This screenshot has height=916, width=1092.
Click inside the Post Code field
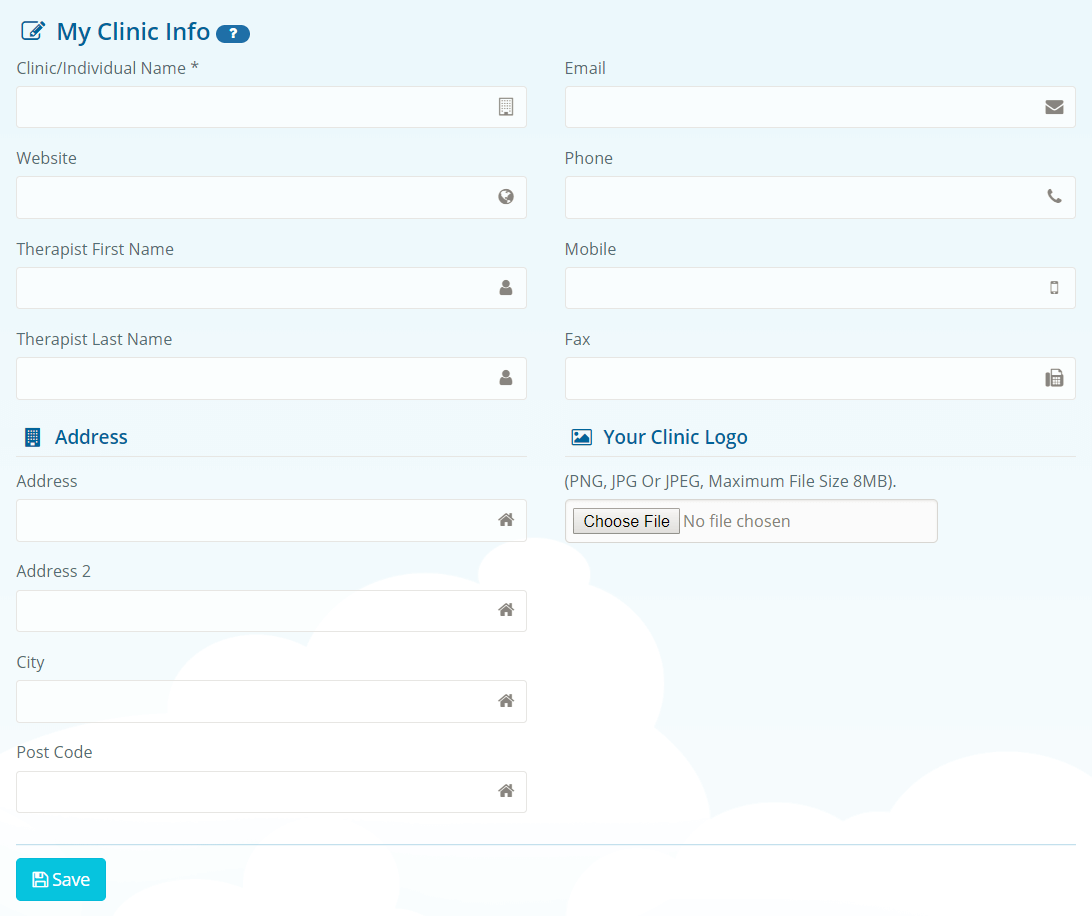(x=250, y=792)
